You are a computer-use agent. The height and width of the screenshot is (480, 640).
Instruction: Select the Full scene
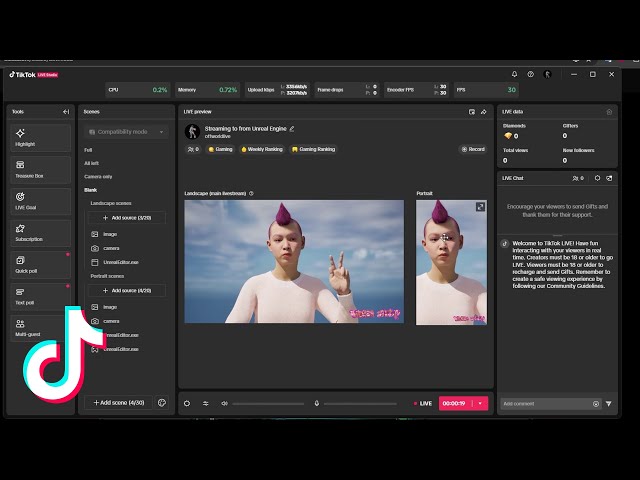pos(88,150)
